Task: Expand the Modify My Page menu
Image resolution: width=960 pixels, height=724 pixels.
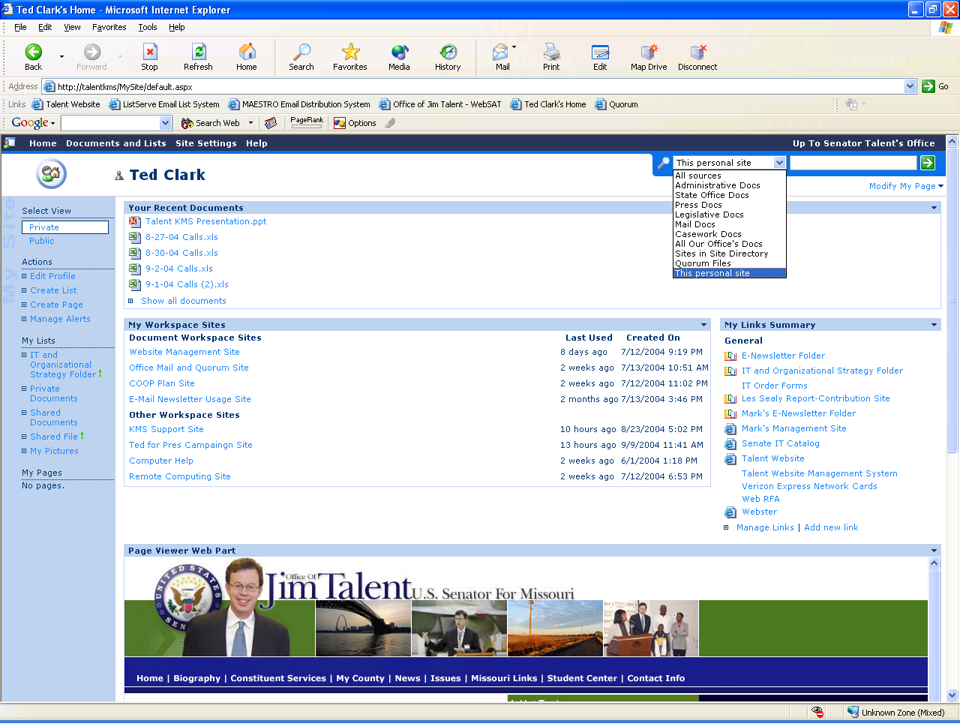Action: point(906,186)
